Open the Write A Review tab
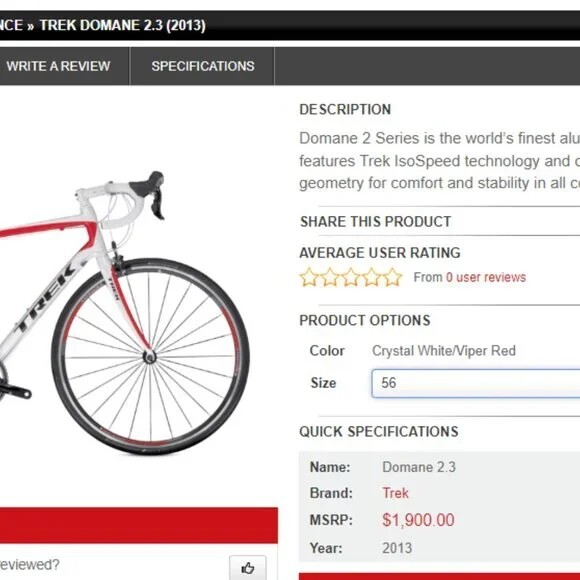The width and height of the screenshot is (580, 580). point(58,66)
